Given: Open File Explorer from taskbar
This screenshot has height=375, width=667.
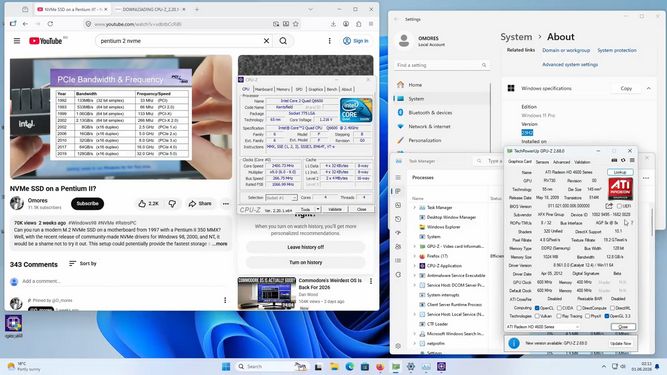Looking at the screenshot, I should [334, 366].
